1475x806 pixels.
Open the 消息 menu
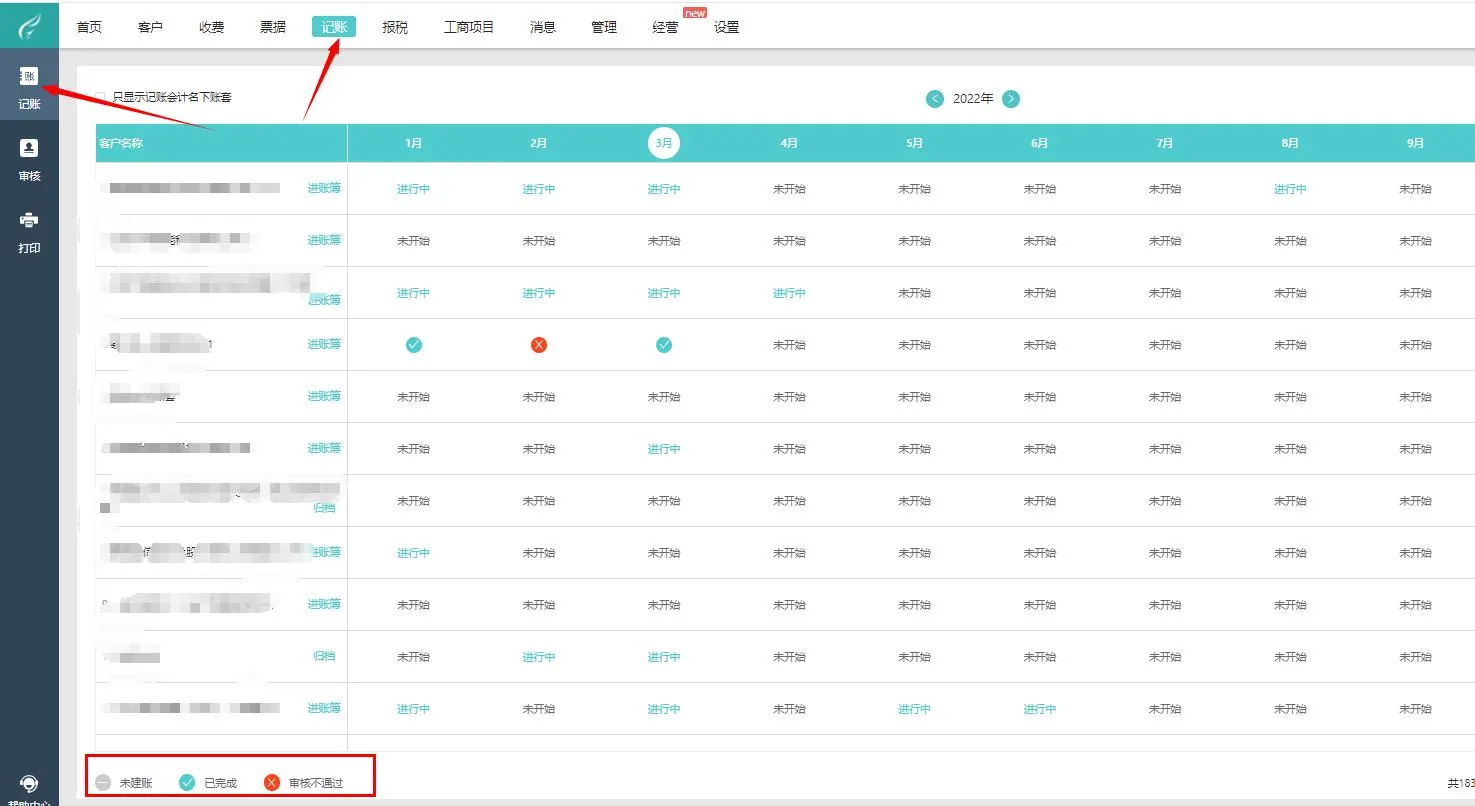click(543, 27)
